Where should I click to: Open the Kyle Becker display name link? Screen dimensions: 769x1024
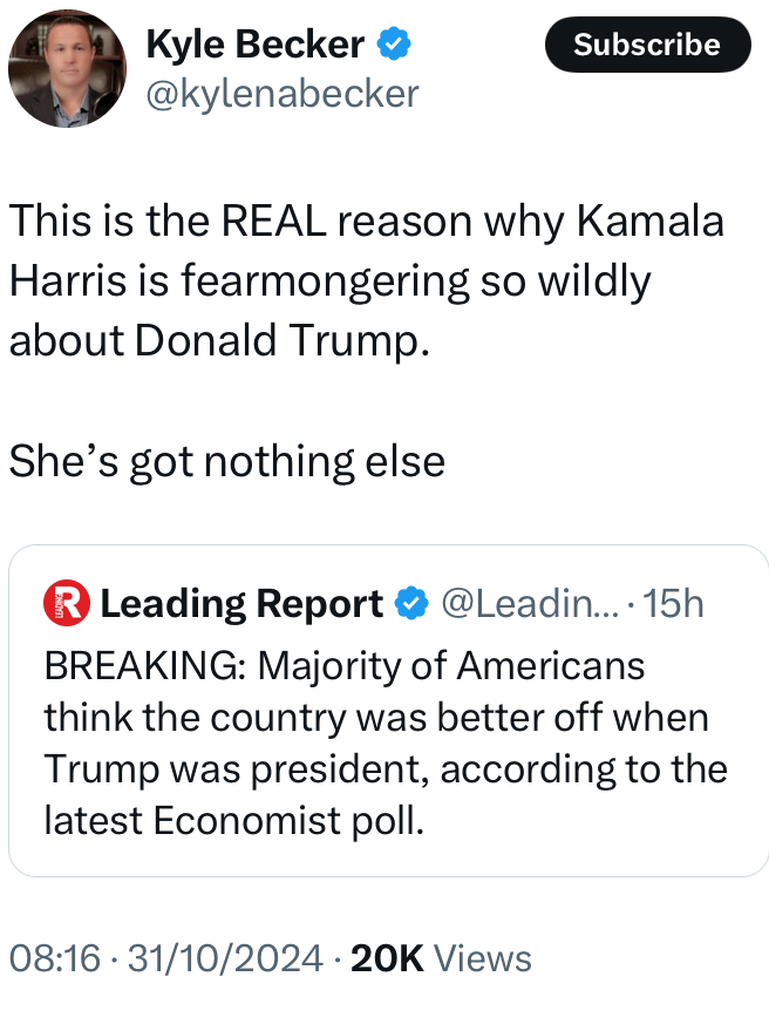pyautogui.click(x=255, y=44)
